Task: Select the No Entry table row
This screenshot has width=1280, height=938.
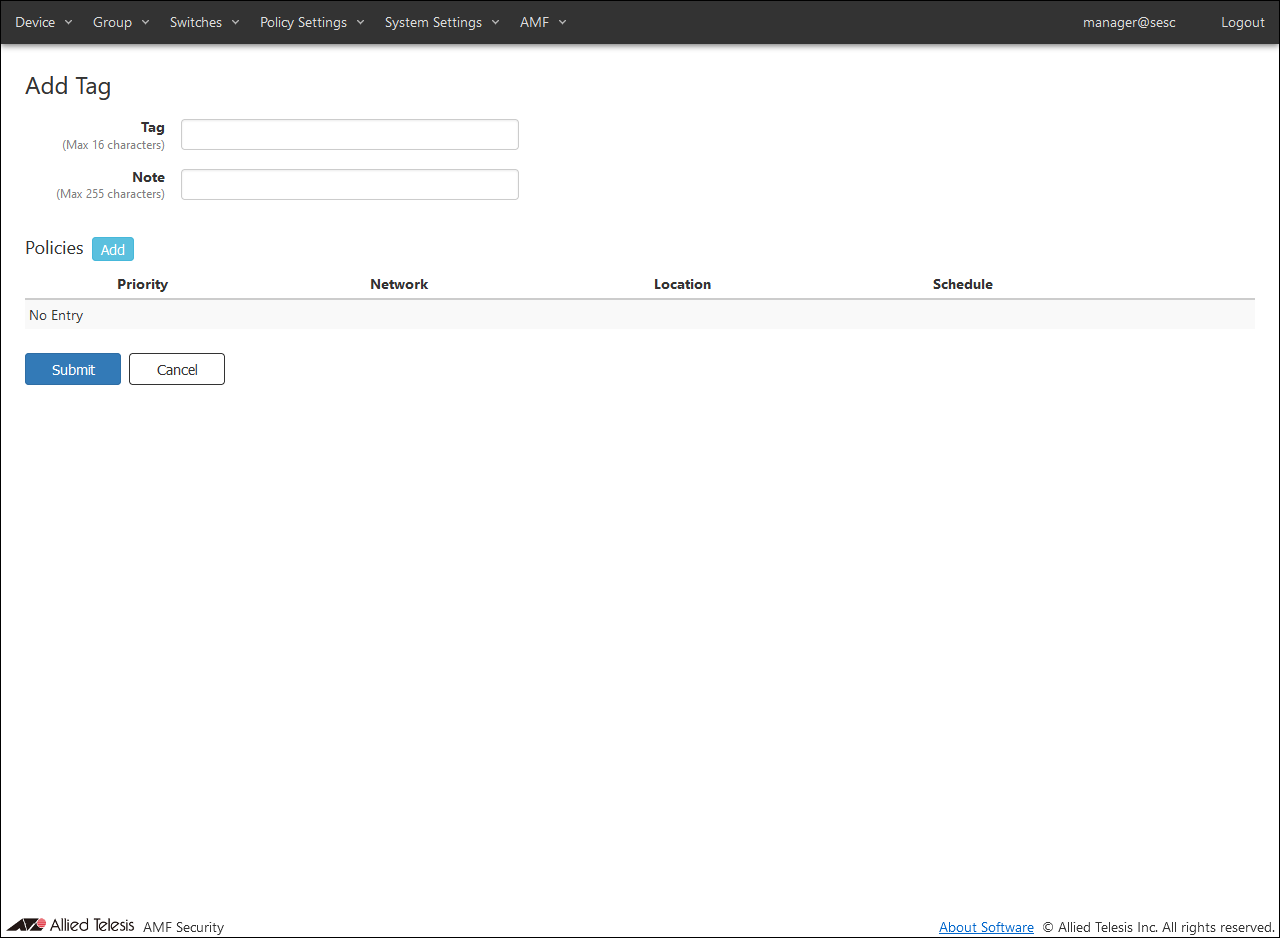Action: tap(639, 315)
